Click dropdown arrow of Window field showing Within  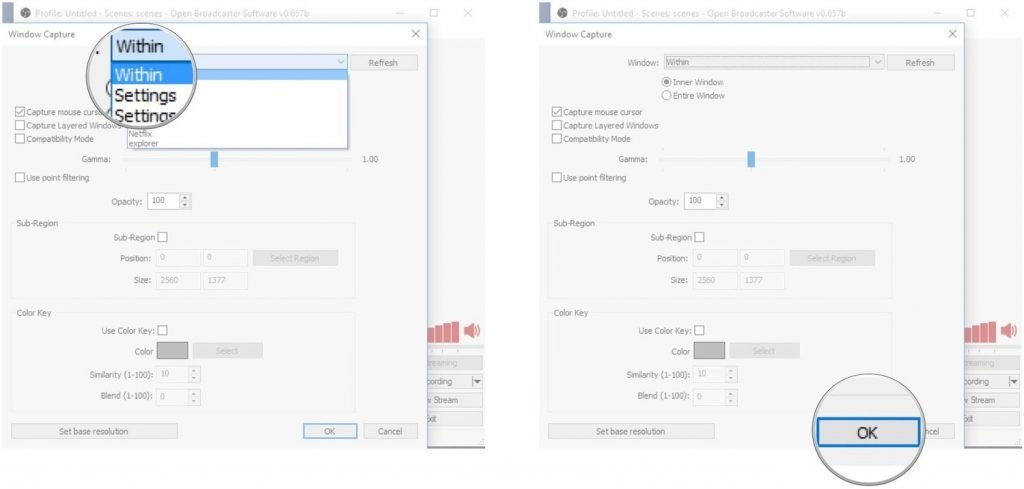click(878, 62)
